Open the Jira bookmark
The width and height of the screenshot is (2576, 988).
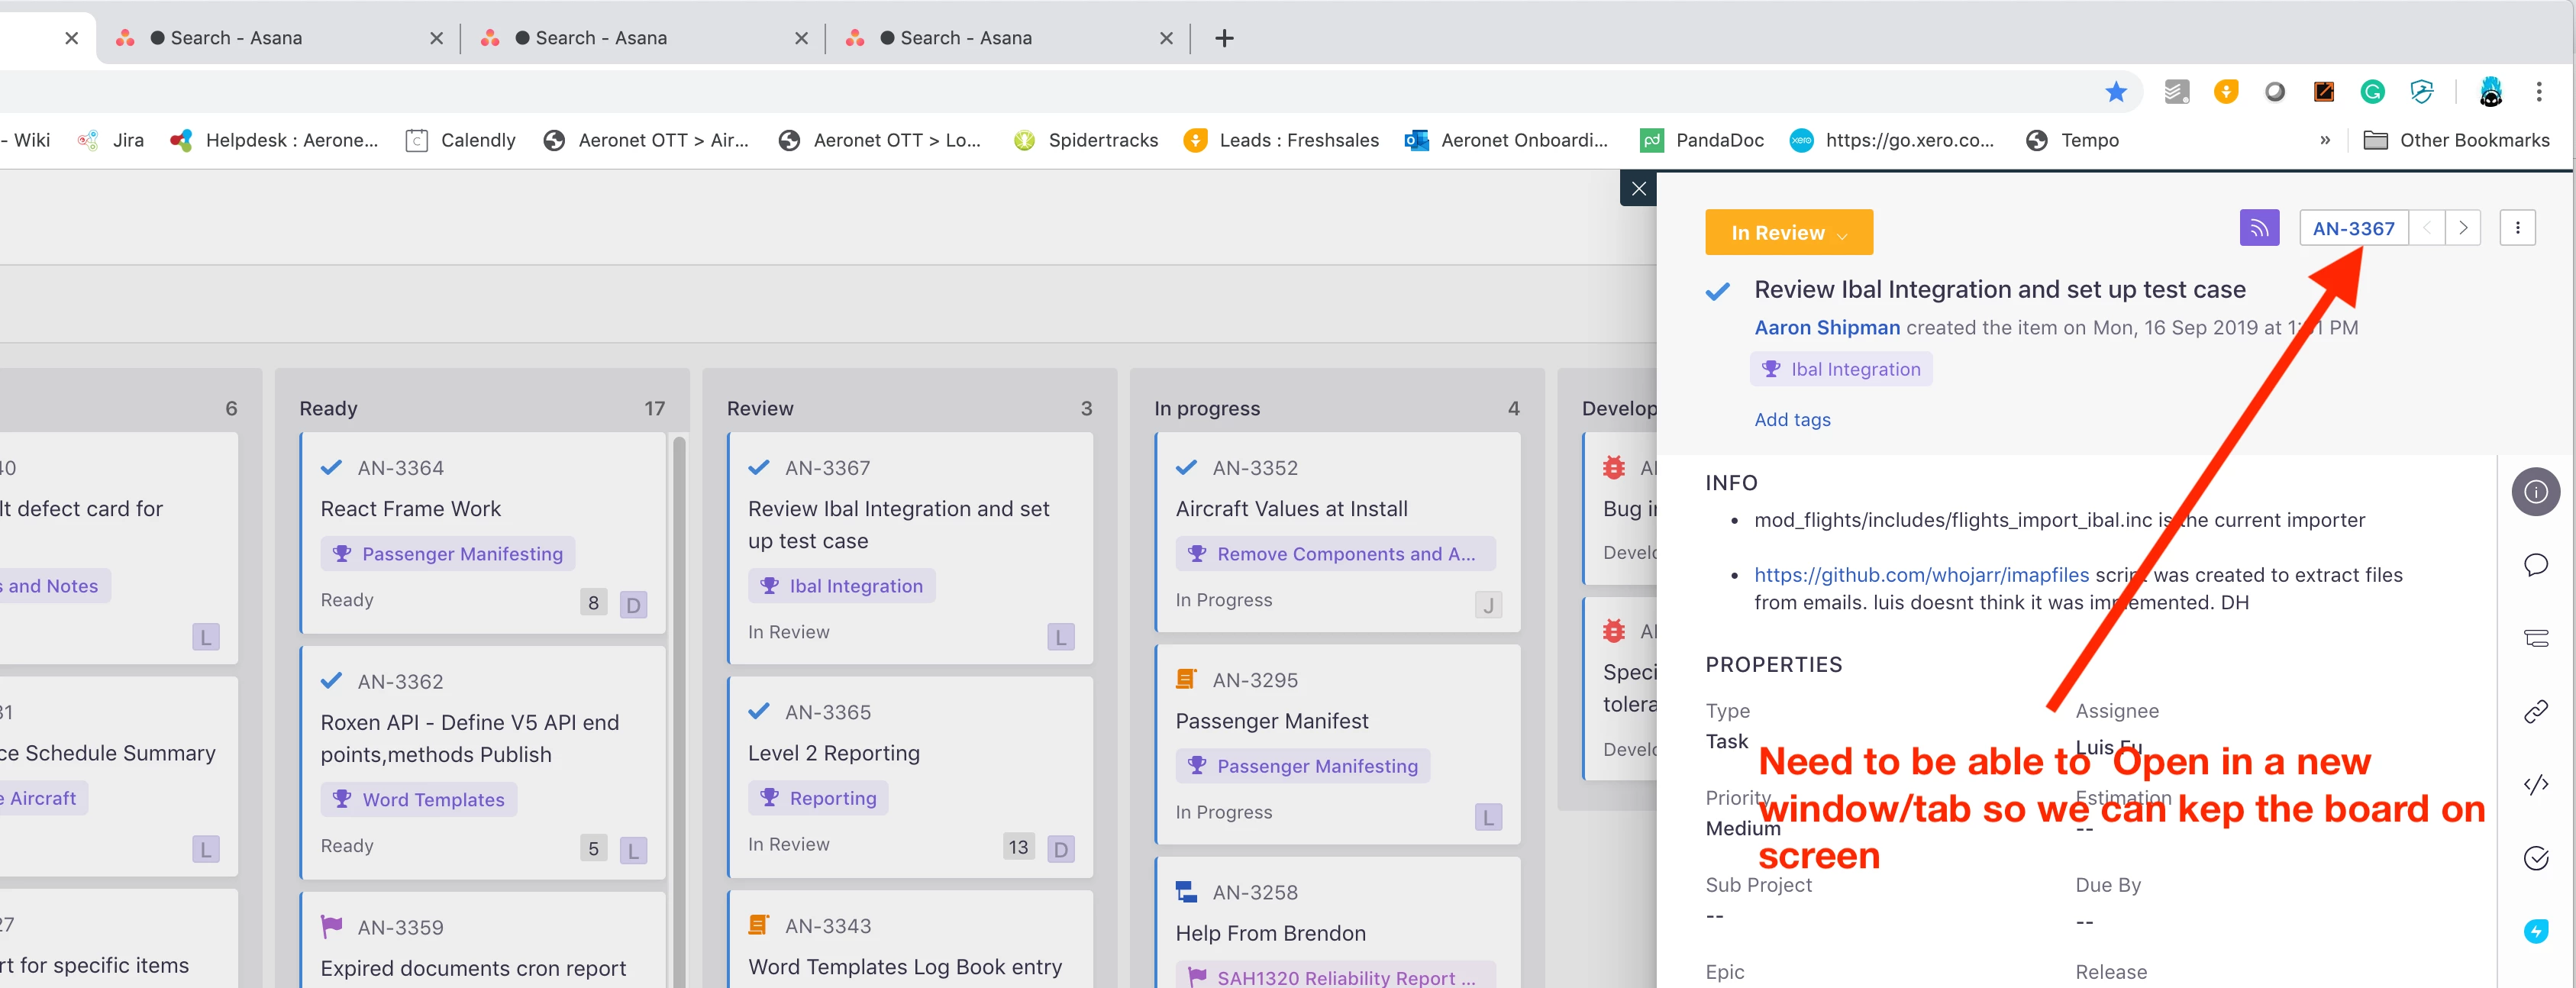tap(110, 140)
